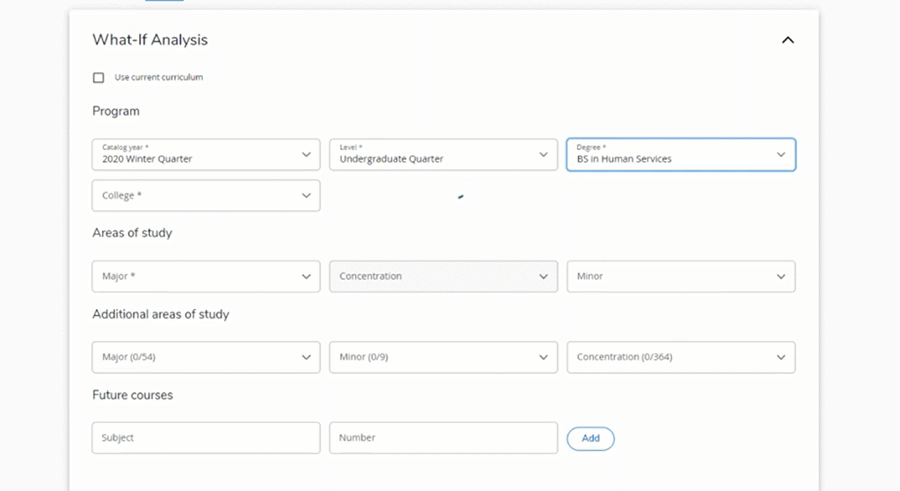This screenshot has height=491, width=900.
Task: Open the Level dropdown
Action: click(442, 155)
